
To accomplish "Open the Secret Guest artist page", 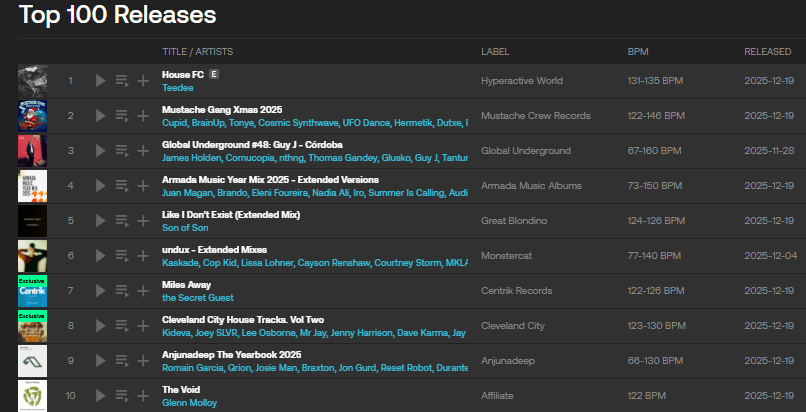I will (x=200, y=298).
